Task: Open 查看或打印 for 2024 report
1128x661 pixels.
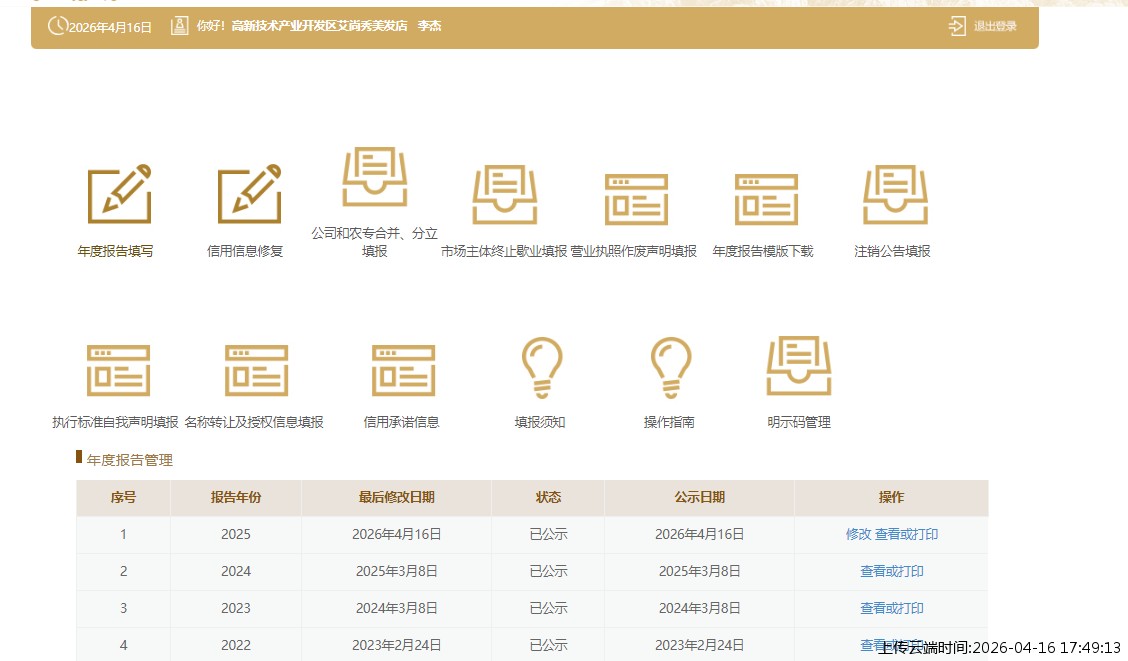Action: [891, 571]
